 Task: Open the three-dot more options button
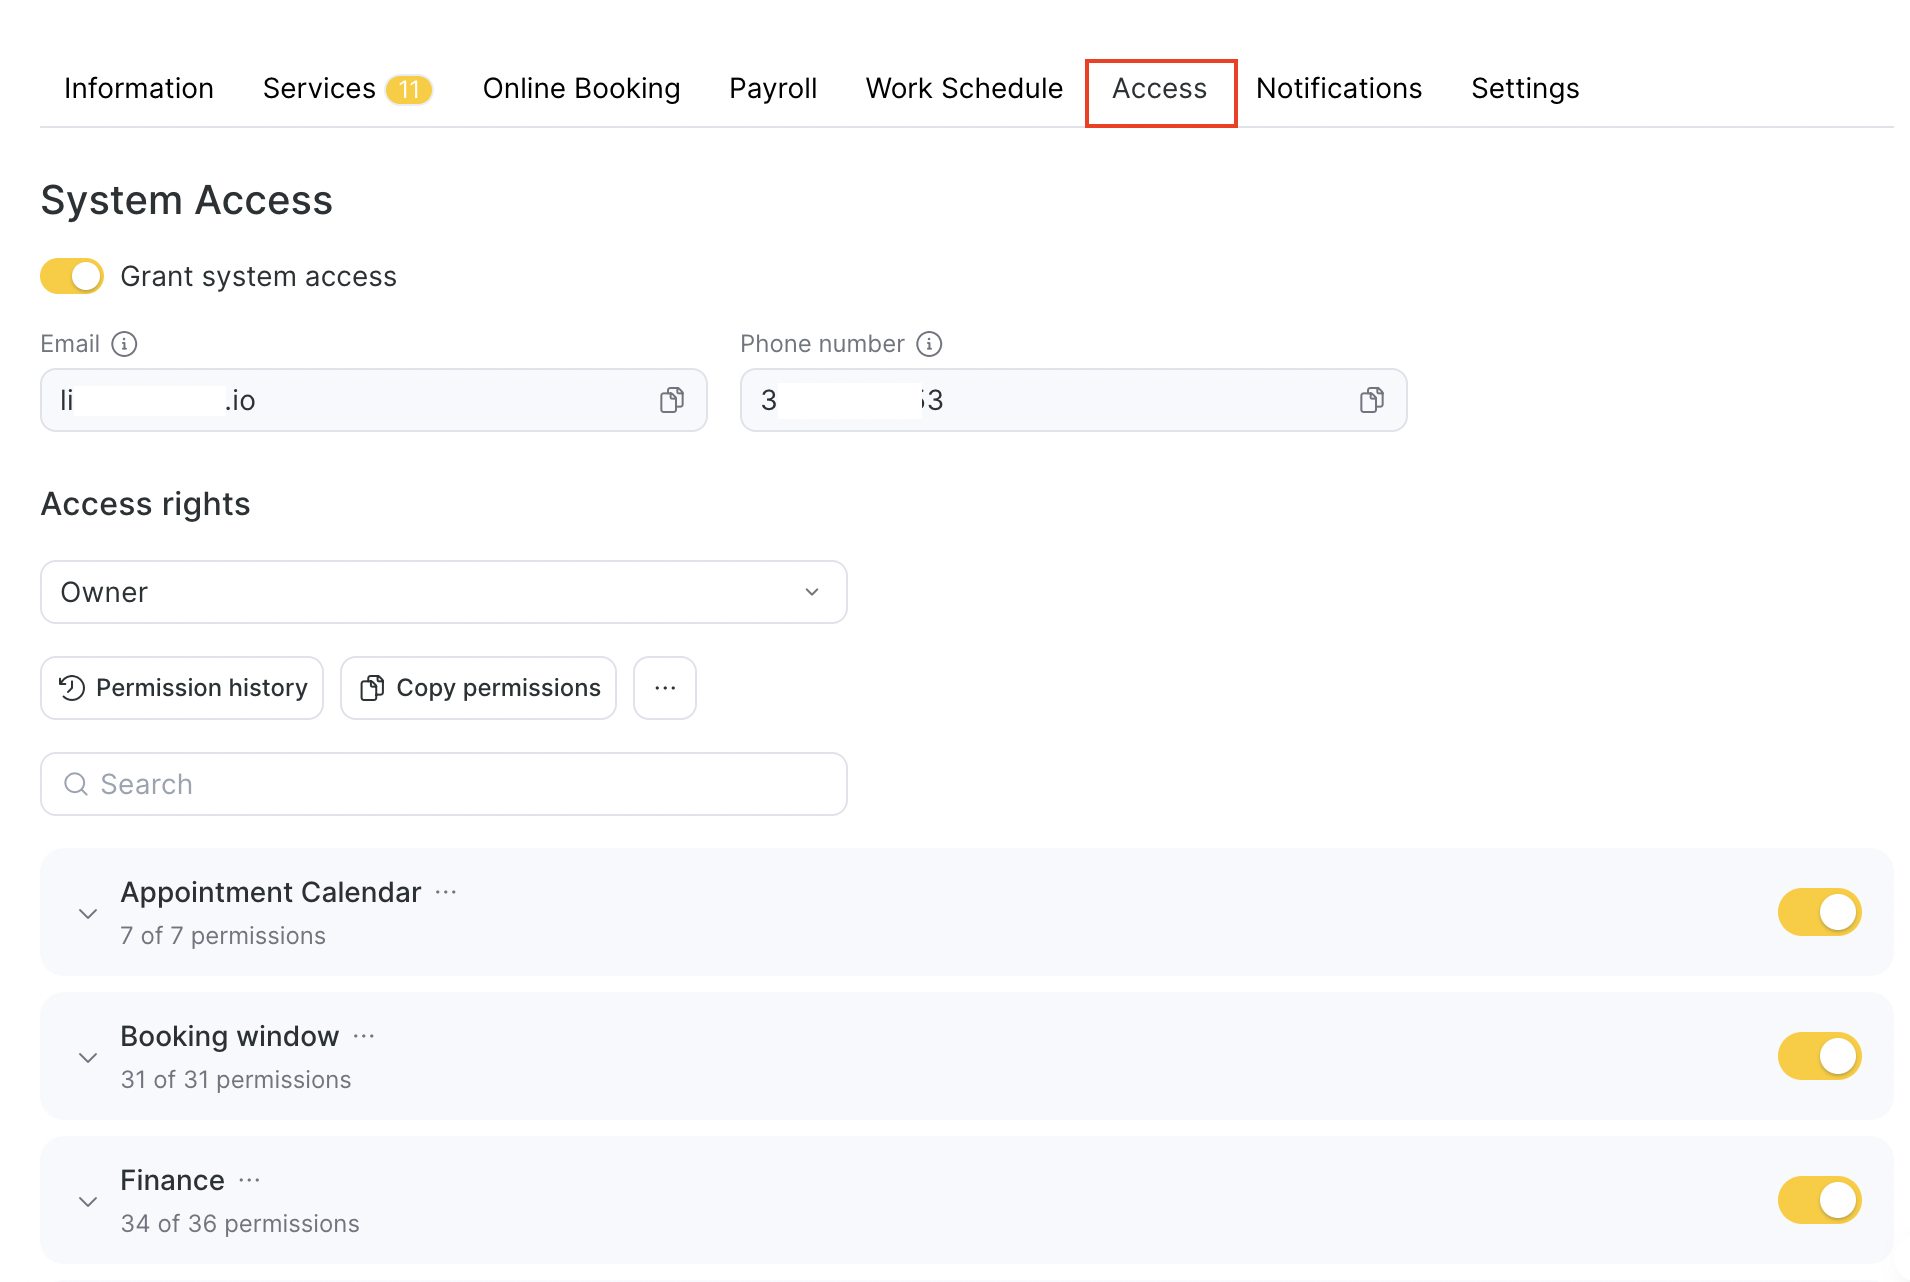[665, 688]
